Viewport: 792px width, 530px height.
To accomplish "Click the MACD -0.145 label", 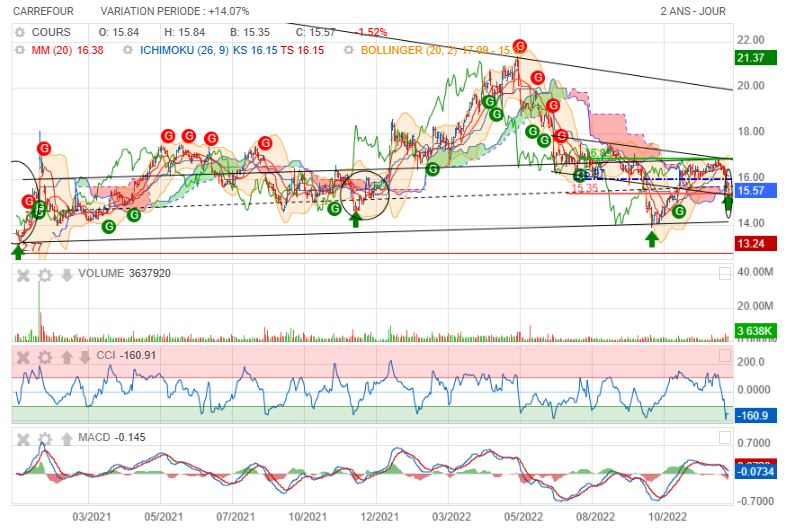I will 112,437.
